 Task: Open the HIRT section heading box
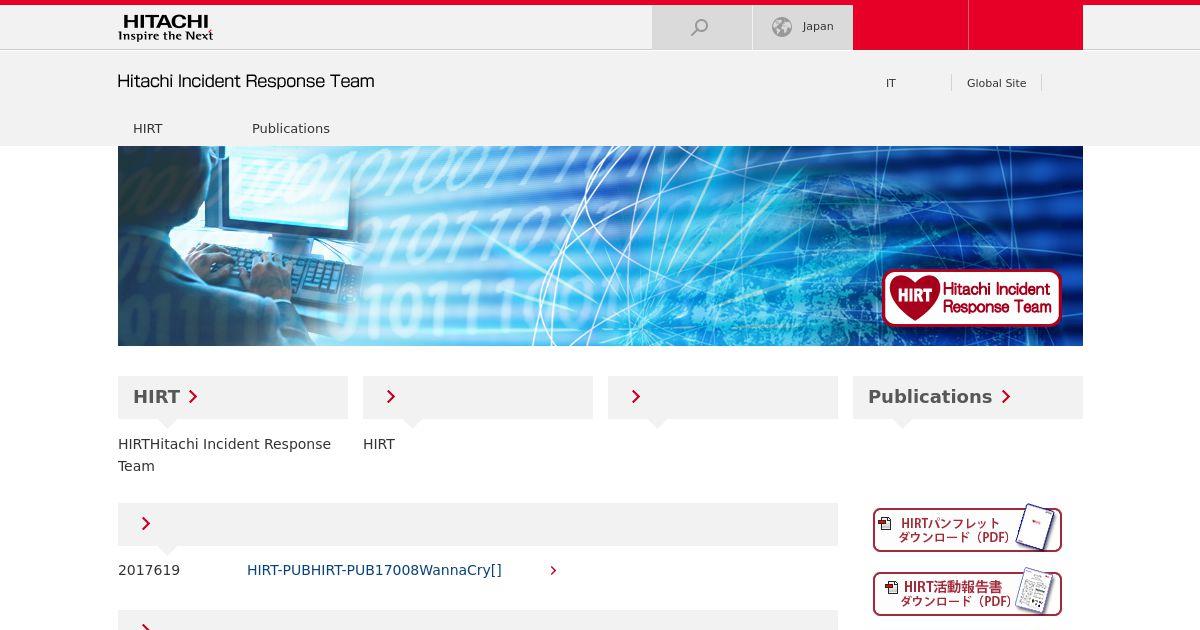coord(233,397)
